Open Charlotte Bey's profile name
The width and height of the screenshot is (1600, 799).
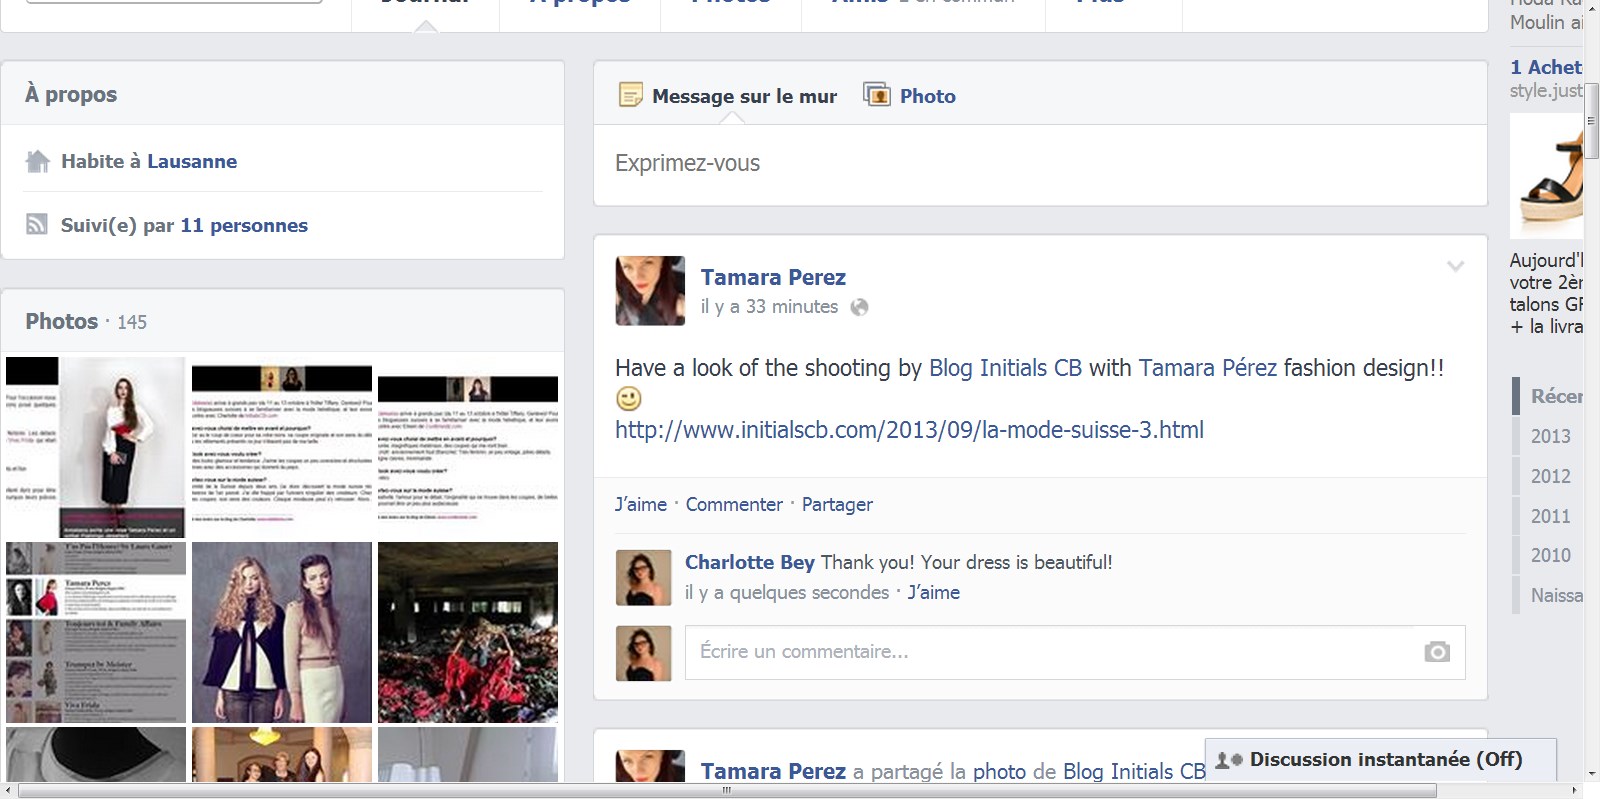coord(750,562)
